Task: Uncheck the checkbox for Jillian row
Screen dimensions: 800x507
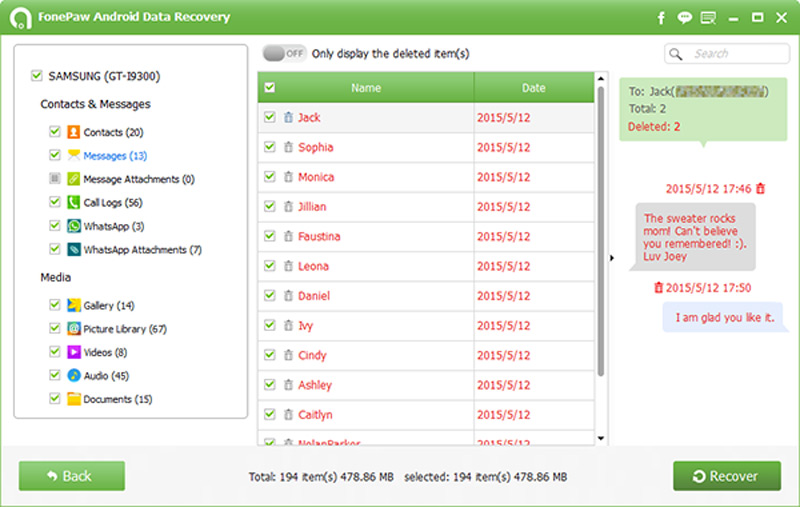Action: [x=270, y=206]
